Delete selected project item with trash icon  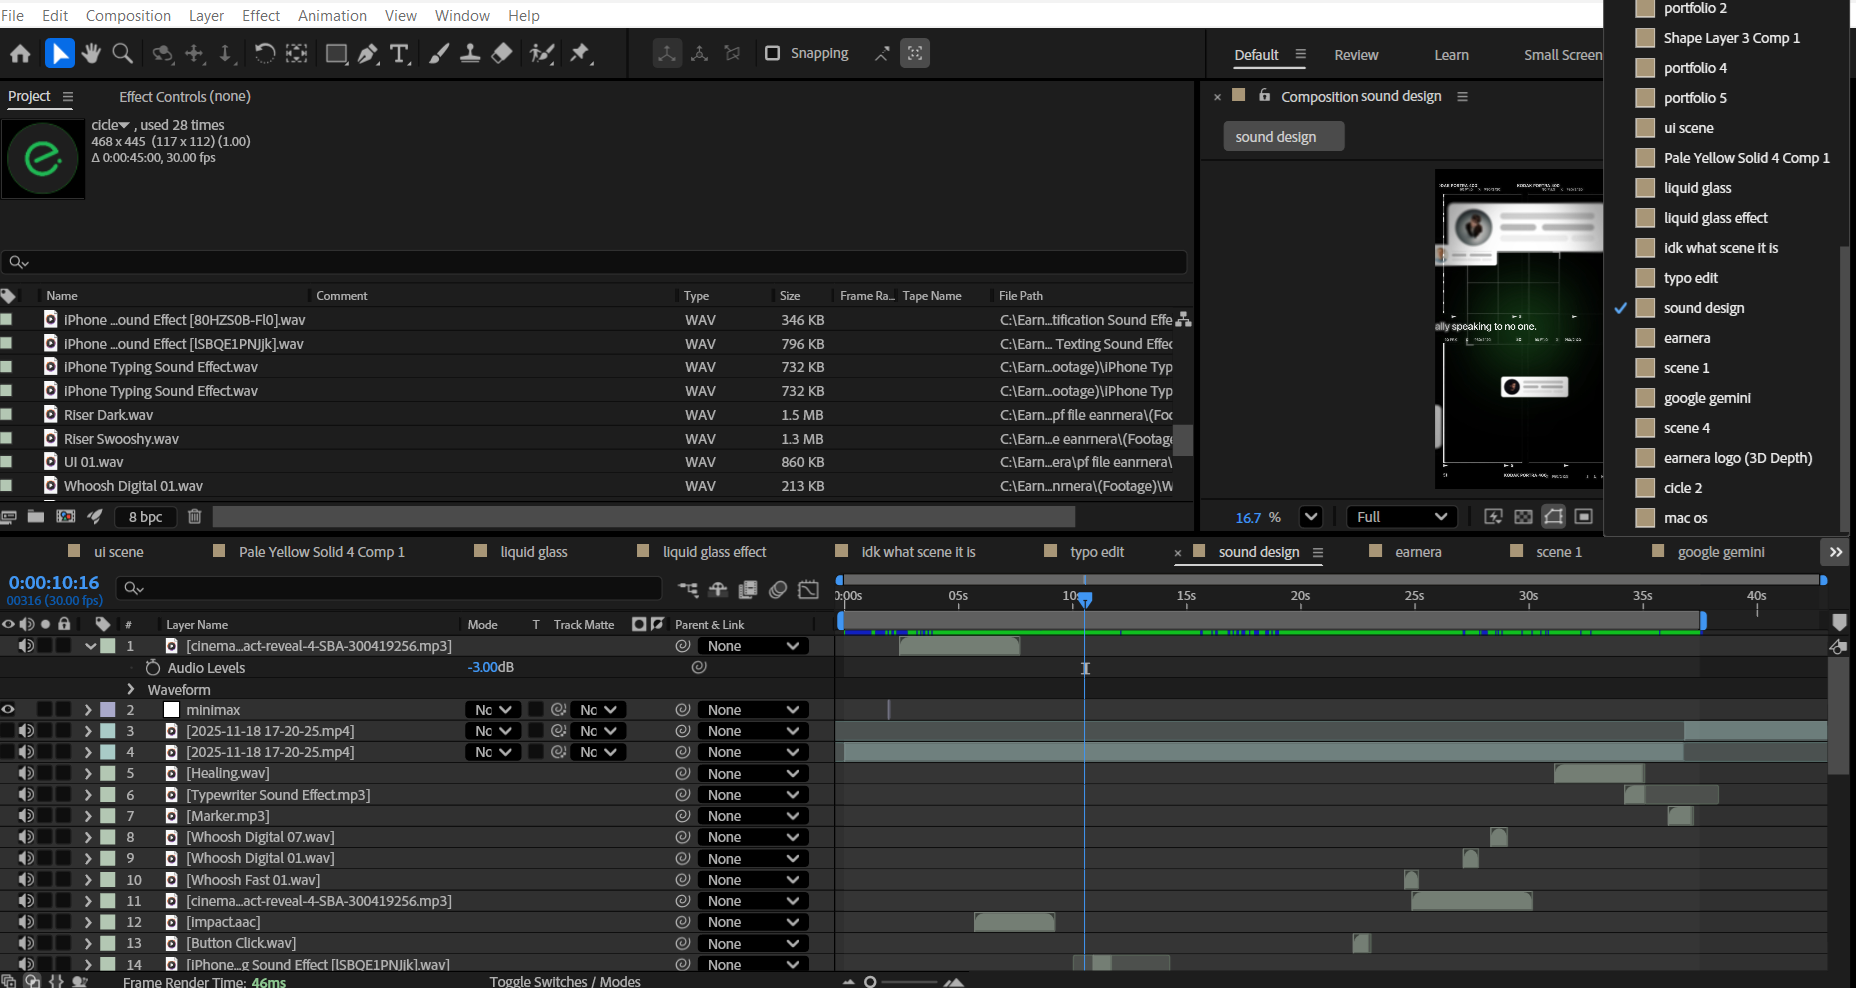(x=195, y=516)
